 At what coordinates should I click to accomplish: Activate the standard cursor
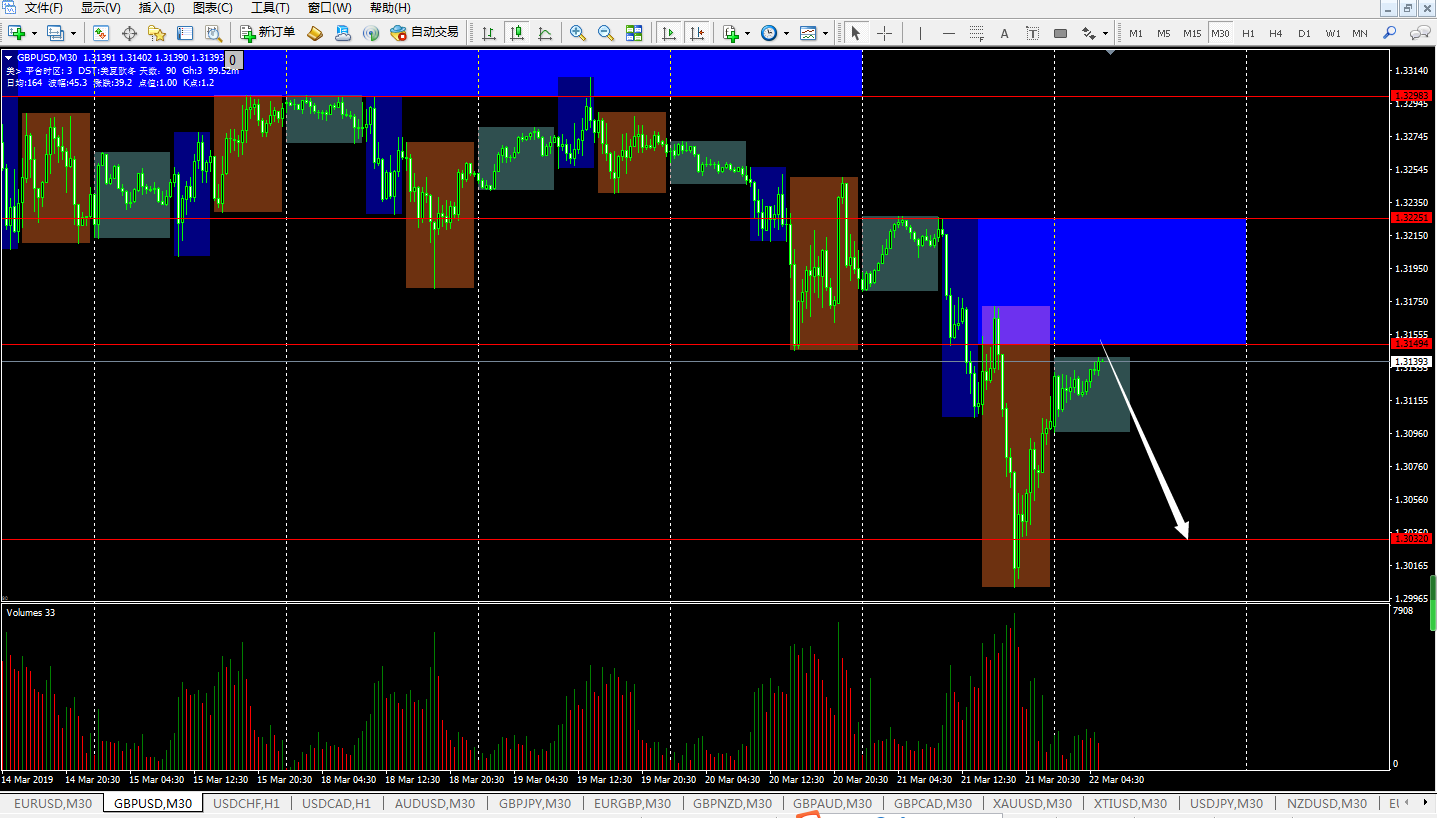(855, 33)
